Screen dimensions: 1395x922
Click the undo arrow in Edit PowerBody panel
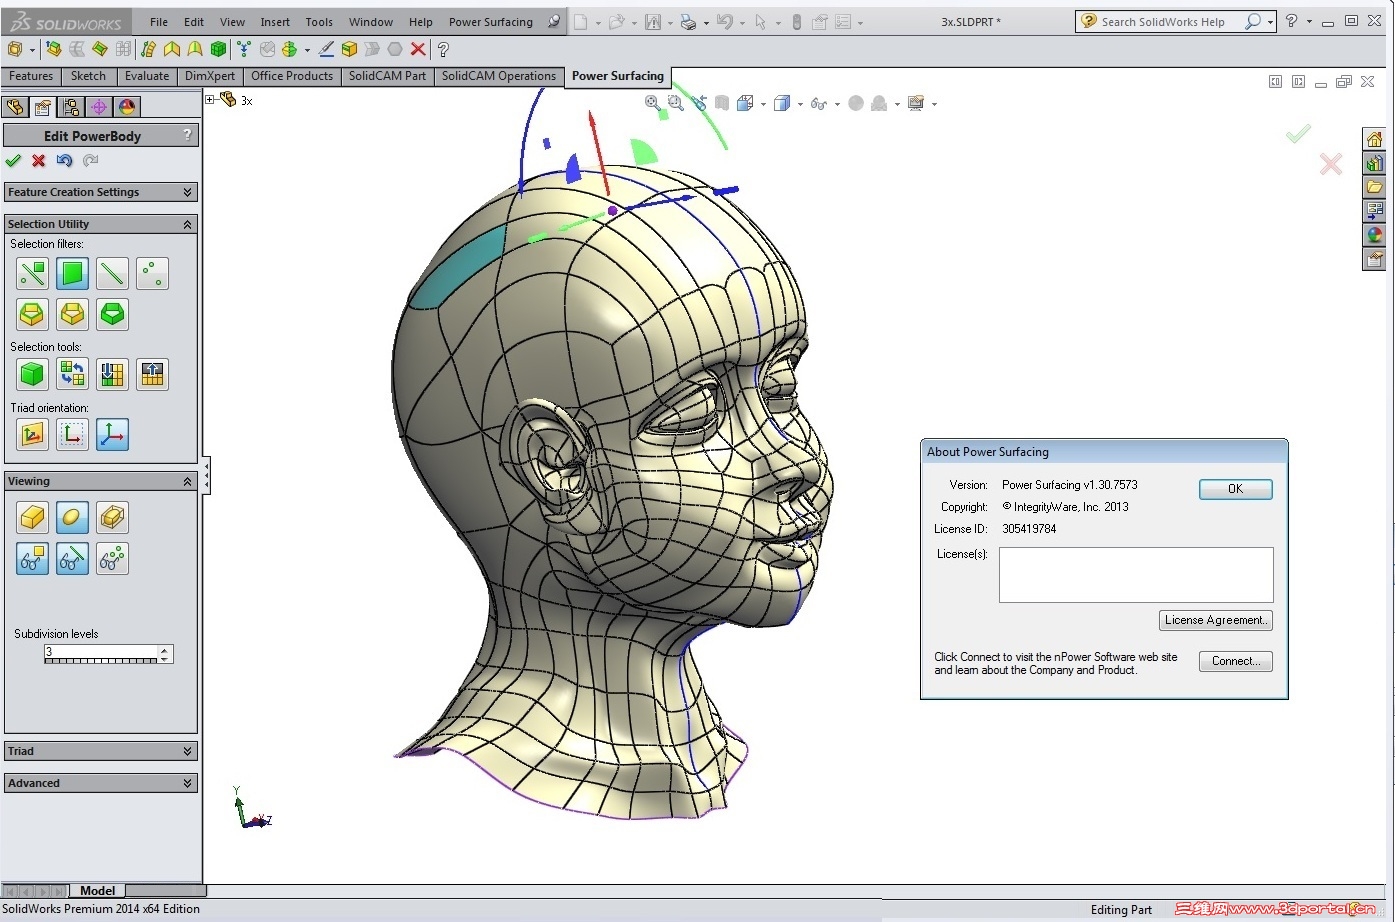65,160
